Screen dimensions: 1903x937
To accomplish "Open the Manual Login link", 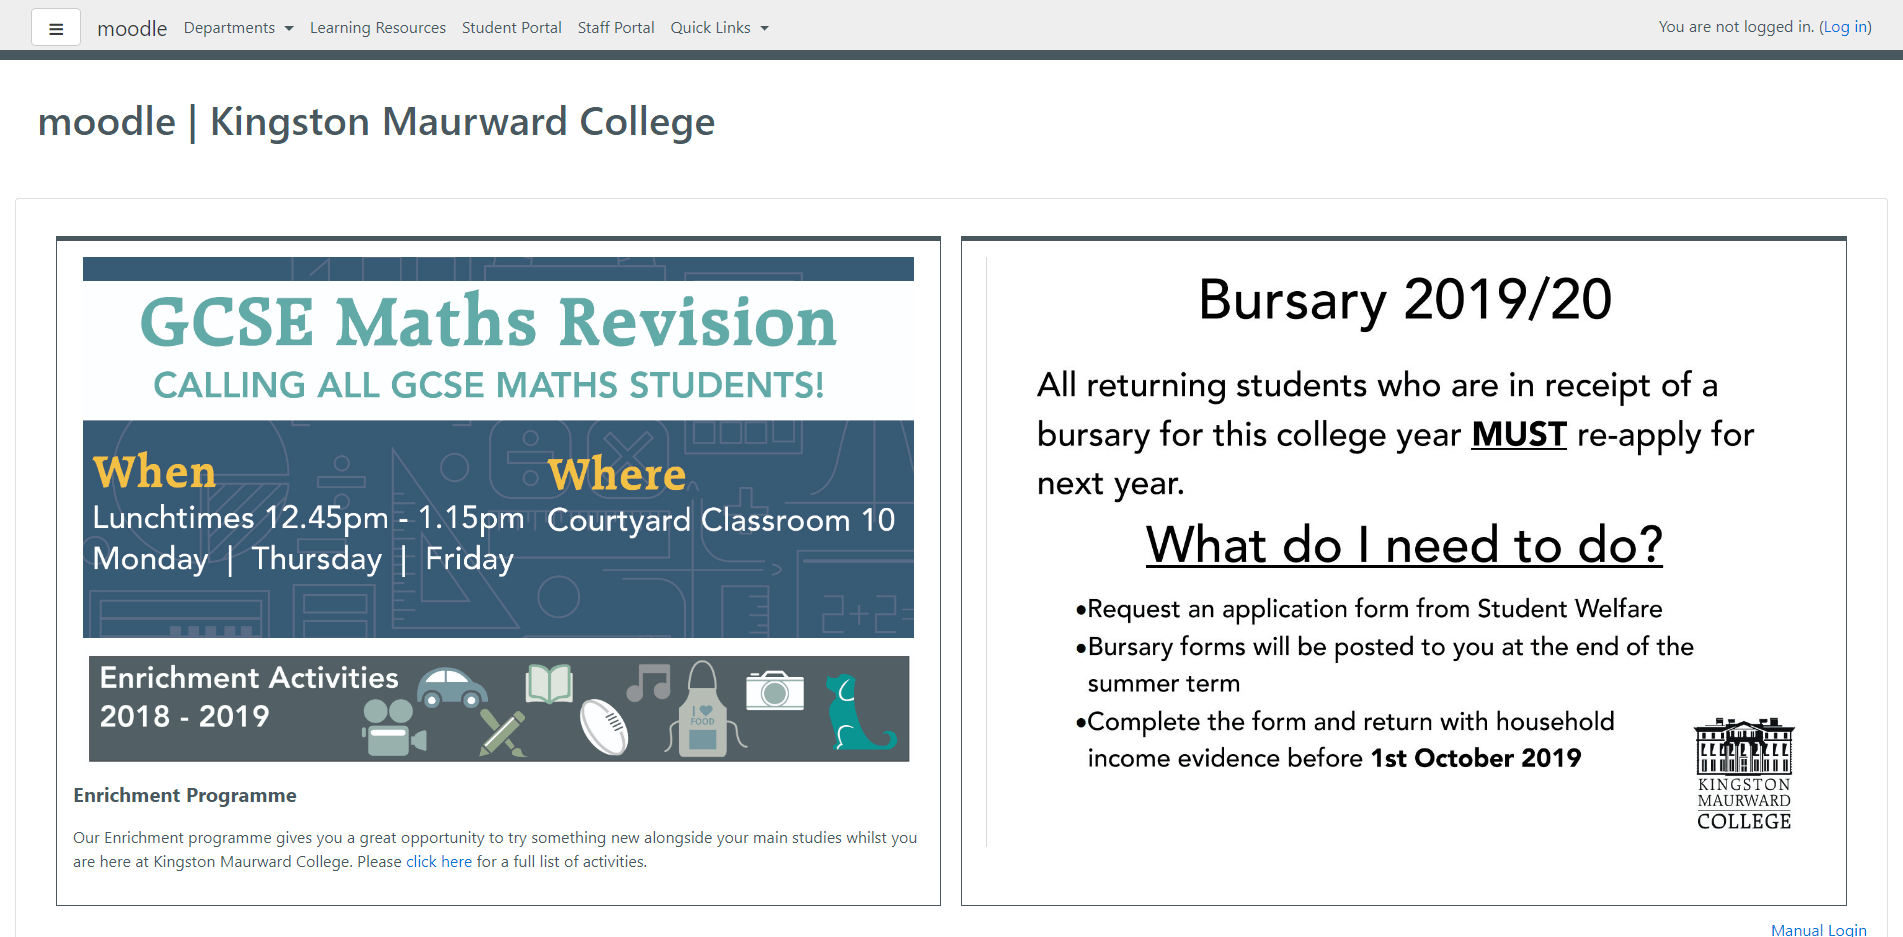I will tap(1819, 930).
